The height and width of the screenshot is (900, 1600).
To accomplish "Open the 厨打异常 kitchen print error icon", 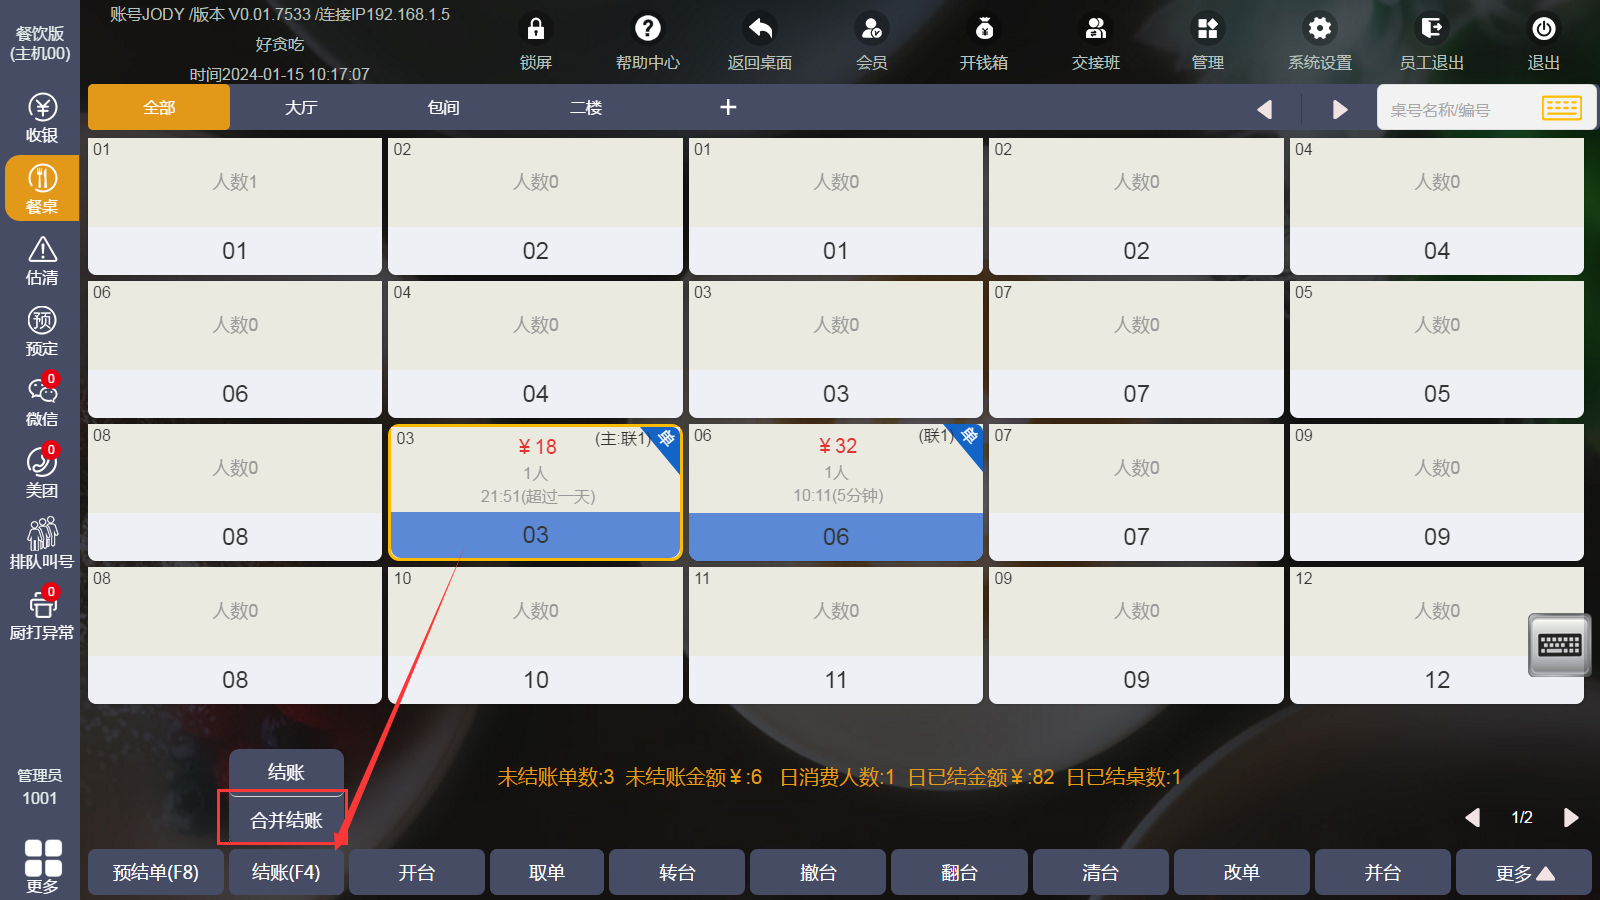I will (x=41, y=615).
